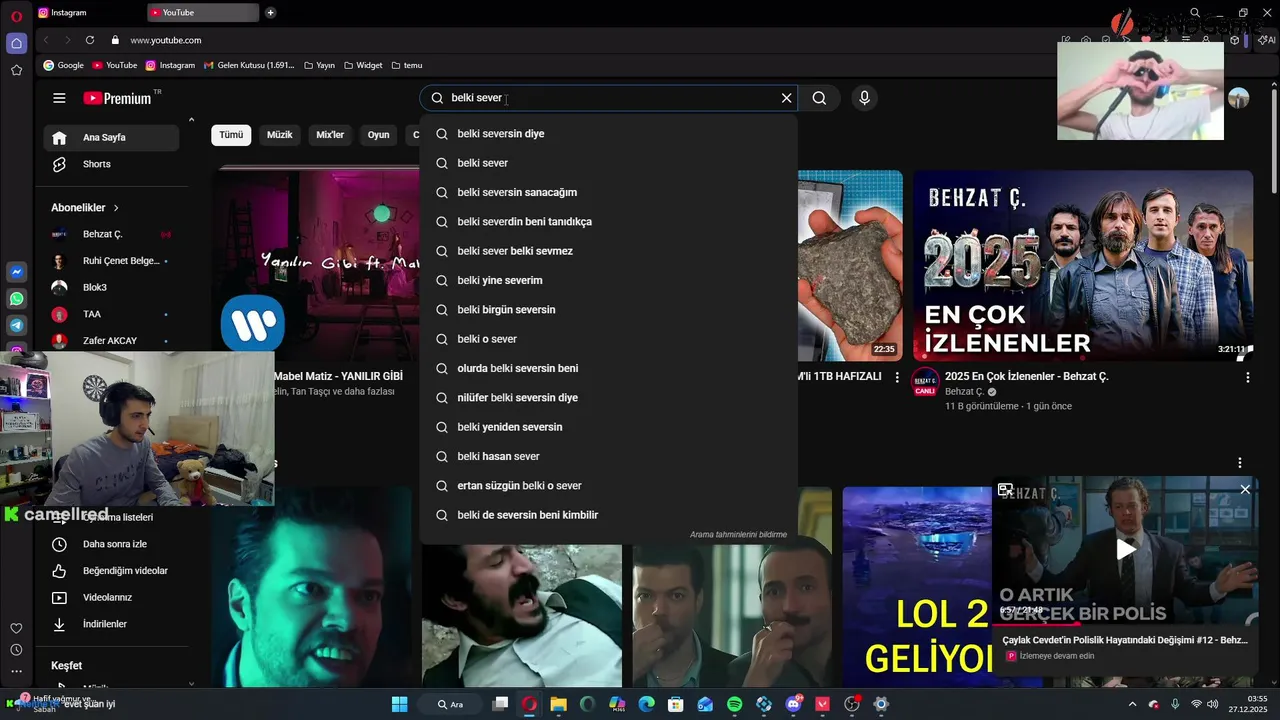Open a new tab with plus button
This screenshot has height=720, width=1280.
pos(270,12)
